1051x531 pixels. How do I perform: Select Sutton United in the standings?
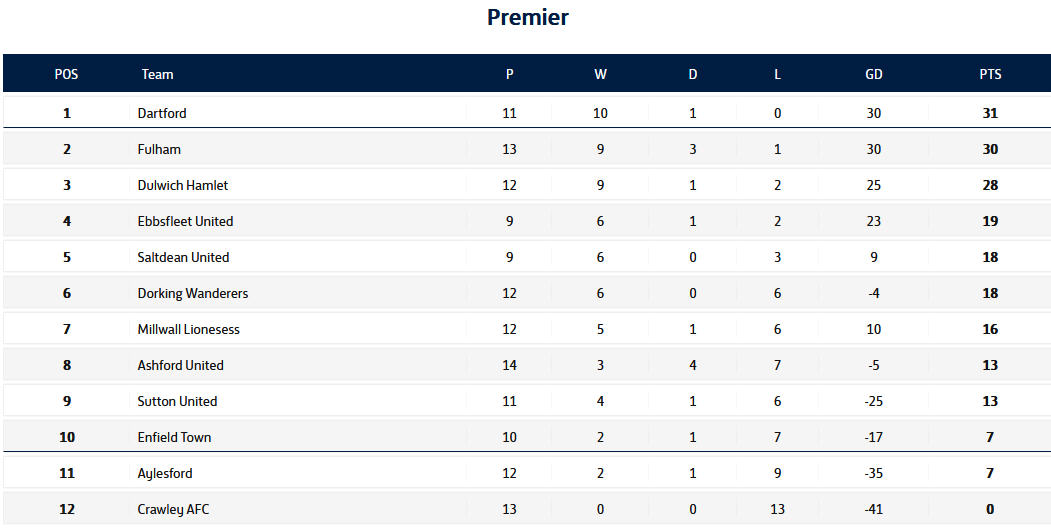coord(177,401)
